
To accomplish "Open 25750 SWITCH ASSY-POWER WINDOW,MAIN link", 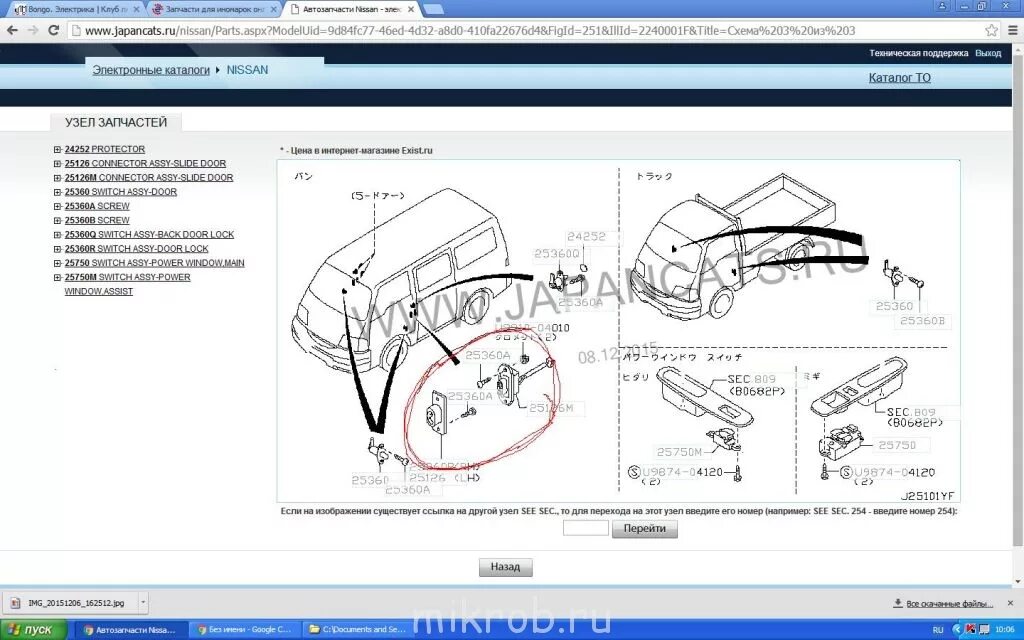I will 154,263.
